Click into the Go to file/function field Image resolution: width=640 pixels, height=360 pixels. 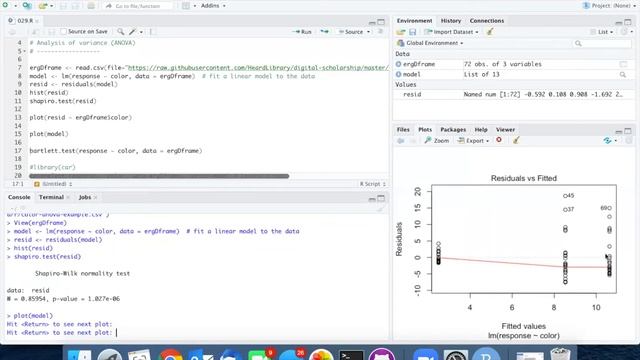[138, 6]
